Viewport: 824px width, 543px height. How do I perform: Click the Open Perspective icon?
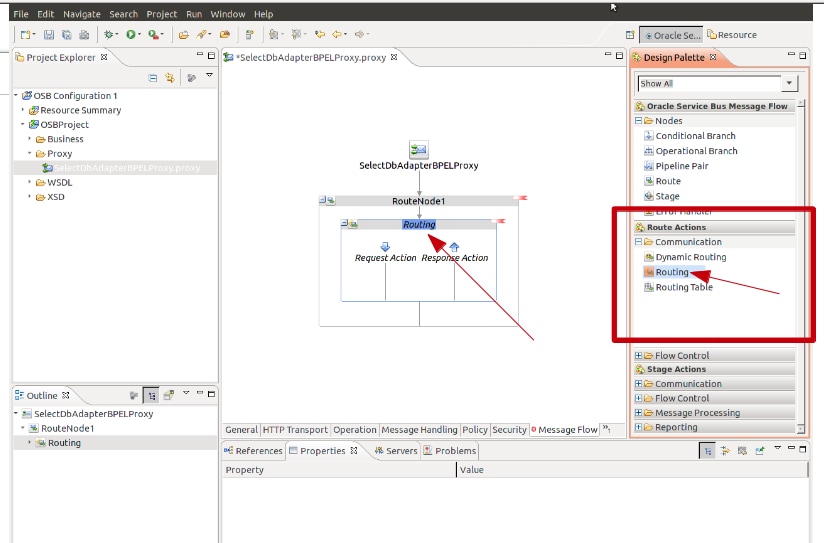[630, 35]
